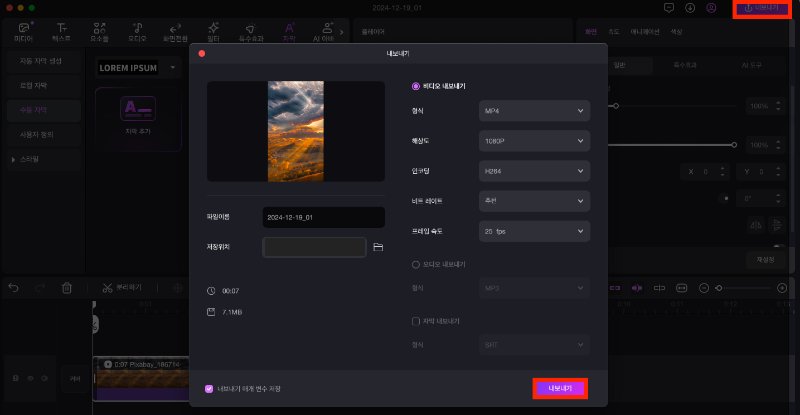
Task: Toggle the checkbox at the export dialog bottom-left
Action: tap(209, 388)
